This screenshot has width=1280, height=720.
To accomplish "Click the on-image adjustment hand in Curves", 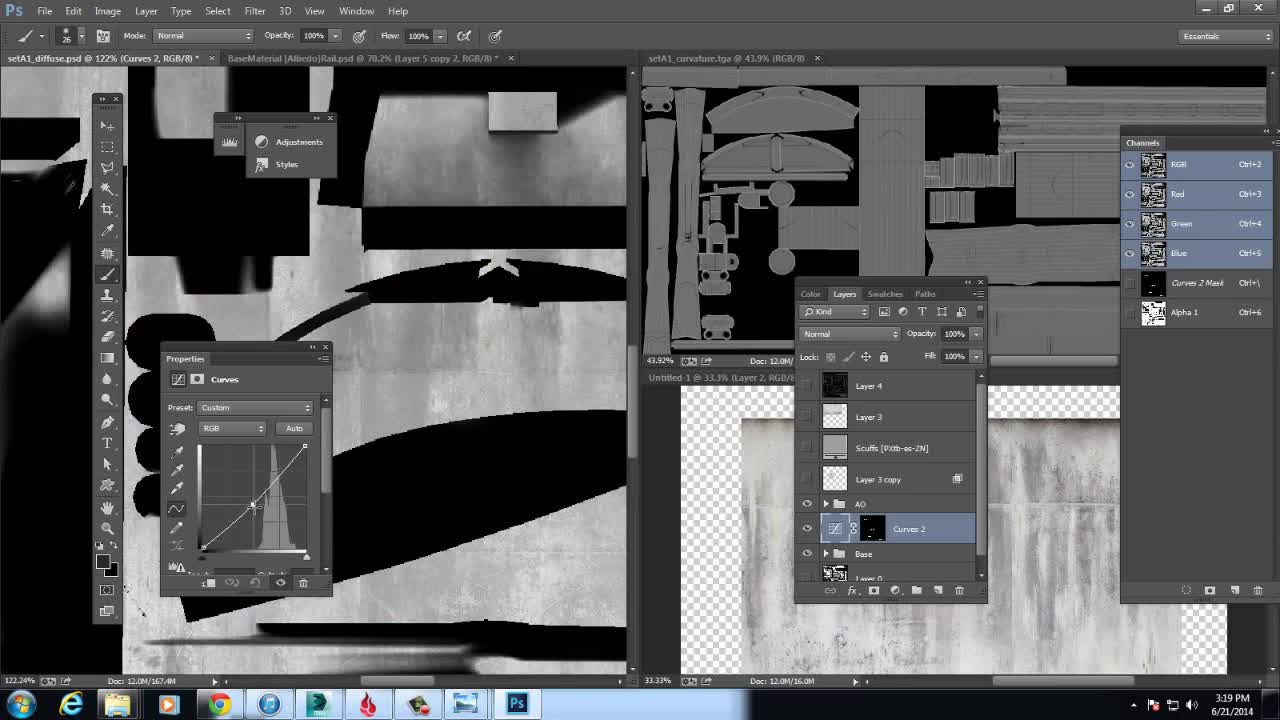I will [x=177, y=429].
